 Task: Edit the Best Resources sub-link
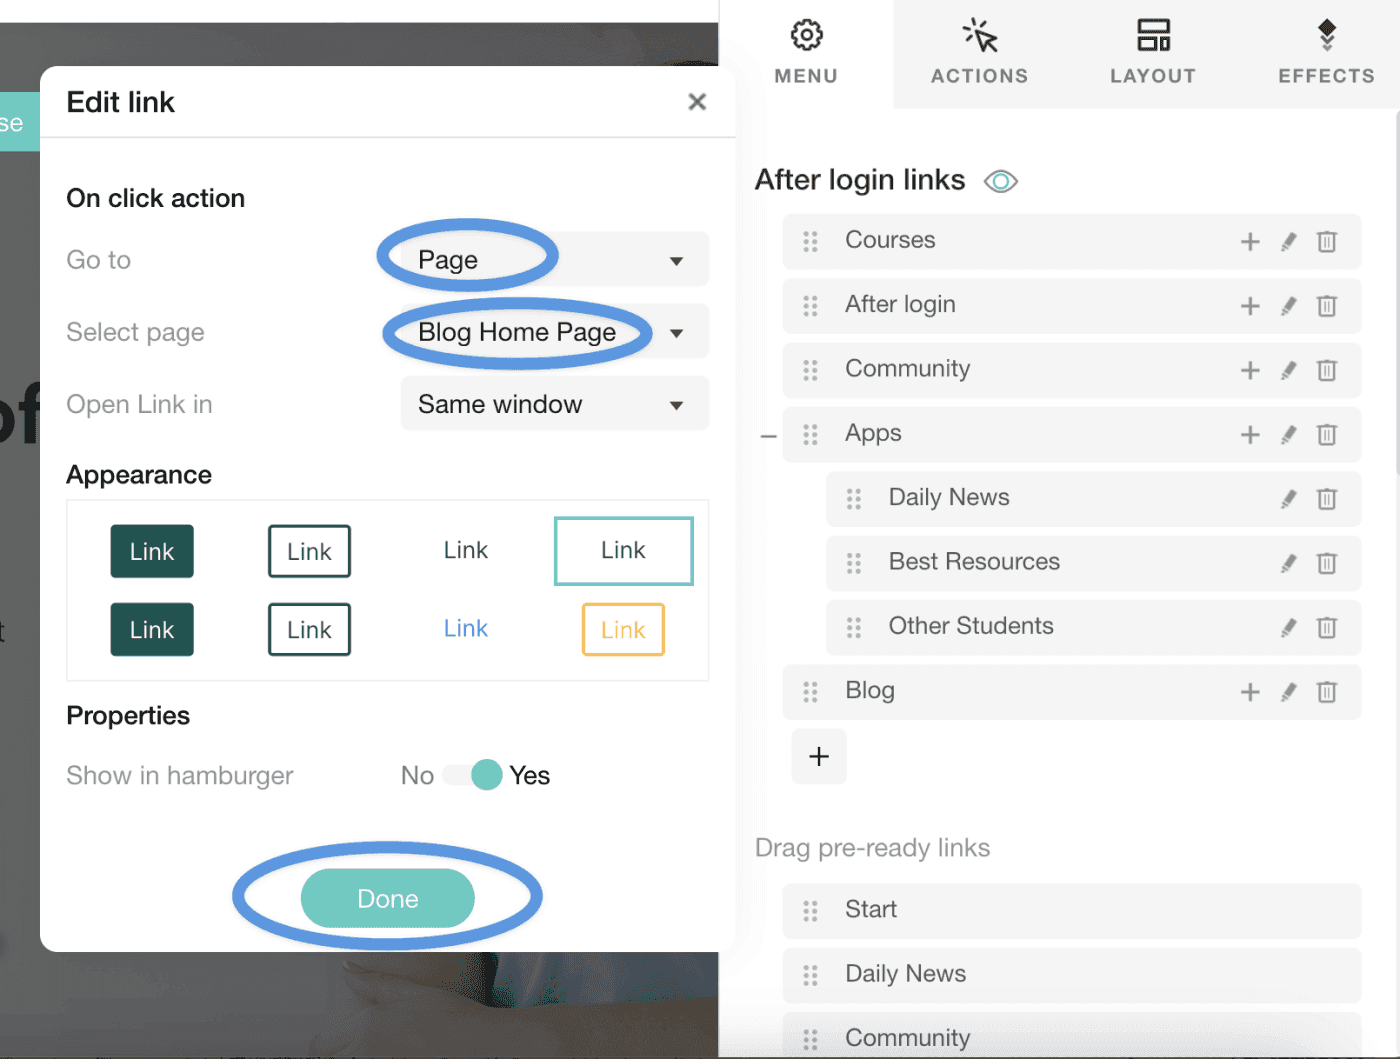click(1289, 563)
